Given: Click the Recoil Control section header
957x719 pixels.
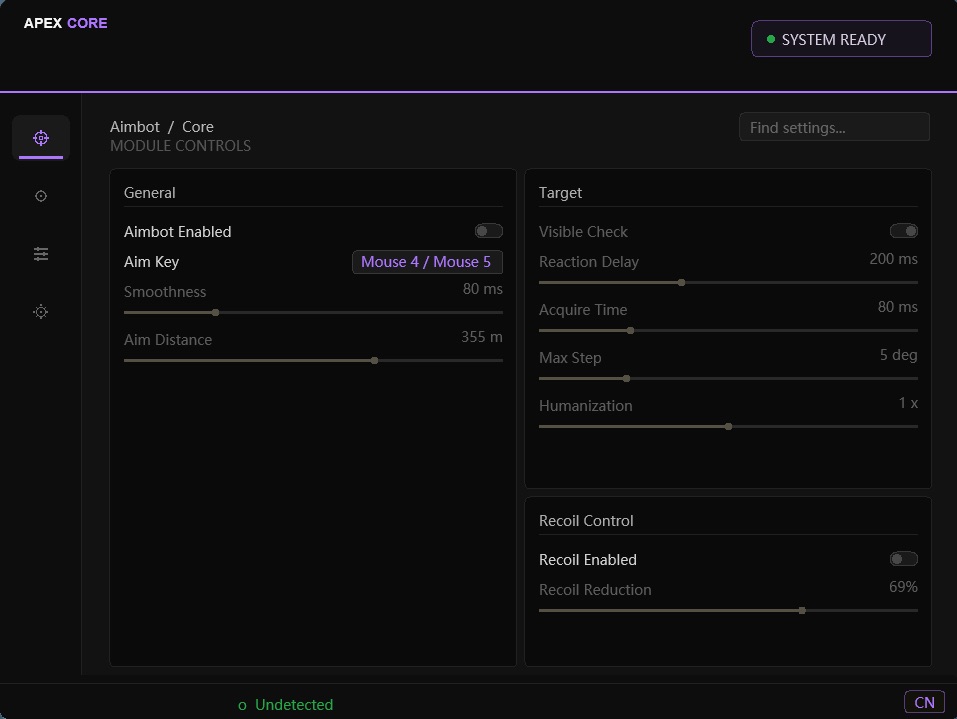Looking at the screenshot, I should point(586,521).
